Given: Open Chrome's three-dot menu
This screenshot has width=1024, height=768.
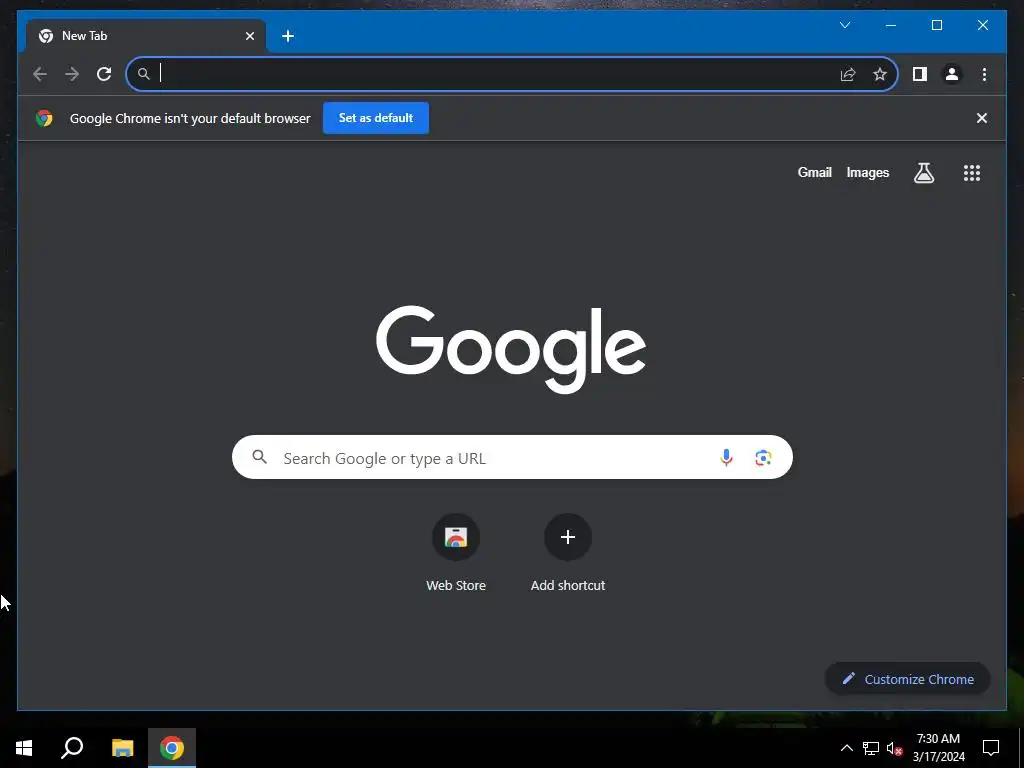Looking at the screenshot, I should pos(984,74).
